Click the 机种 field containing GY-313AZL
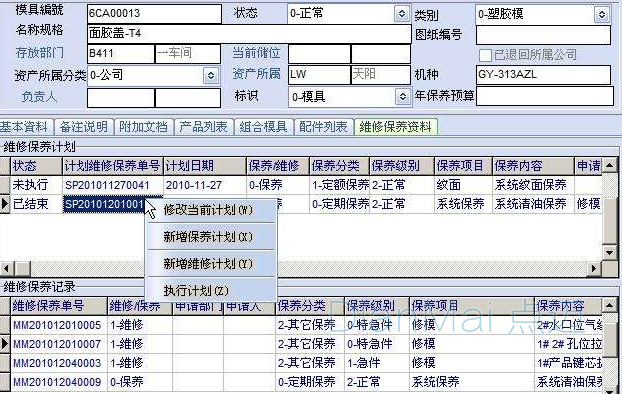The image size is (622, 394). click(543, 75)
